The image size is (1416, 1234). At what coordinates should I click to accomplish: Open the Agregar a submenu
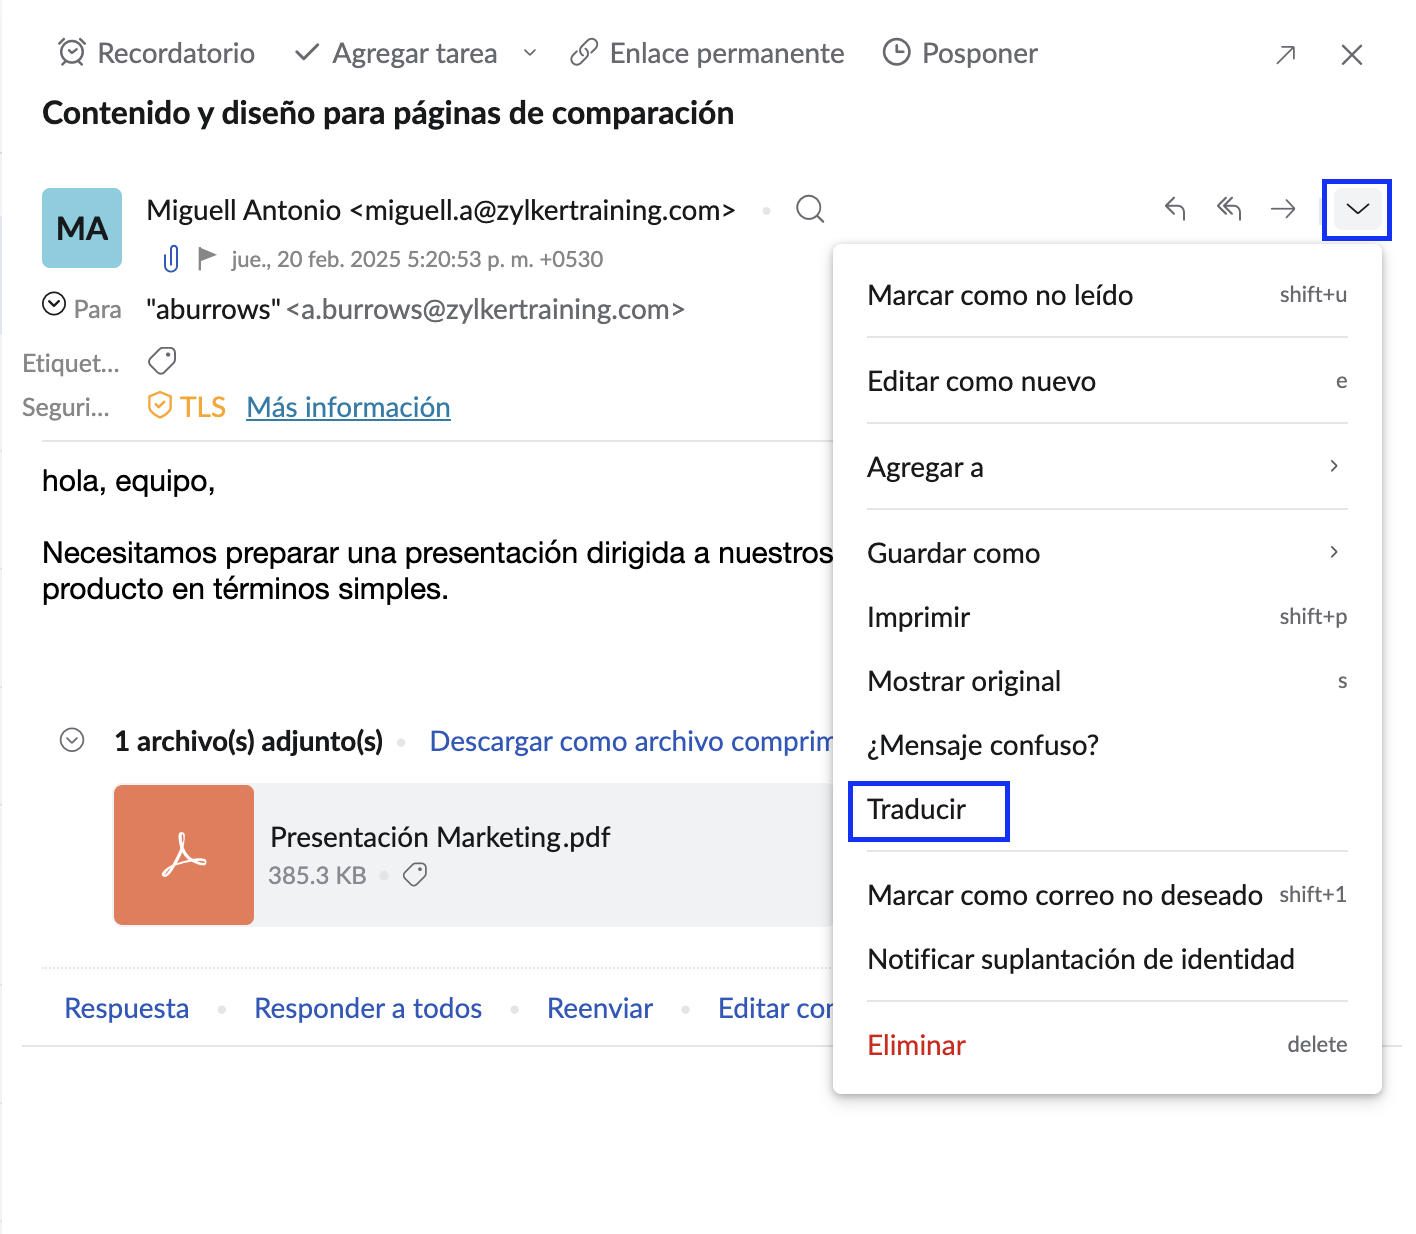[x=1106, y=467]
